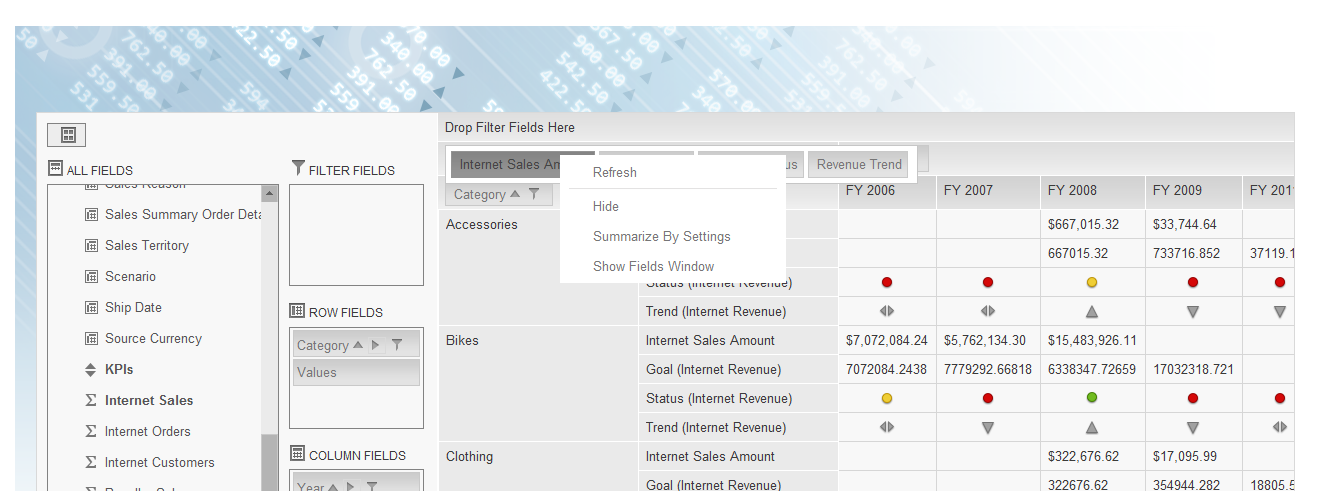This screenshot has height=491, width=1322.
Task: Click the ROW FIELDS header icon
Action: pyautogui.click(x=297, y=311)
